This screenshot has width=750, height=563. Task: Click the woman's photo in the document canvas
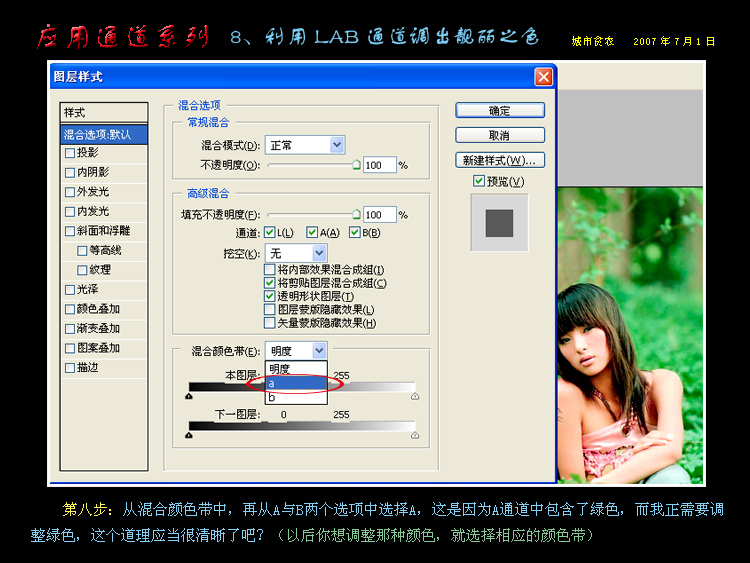630,335
